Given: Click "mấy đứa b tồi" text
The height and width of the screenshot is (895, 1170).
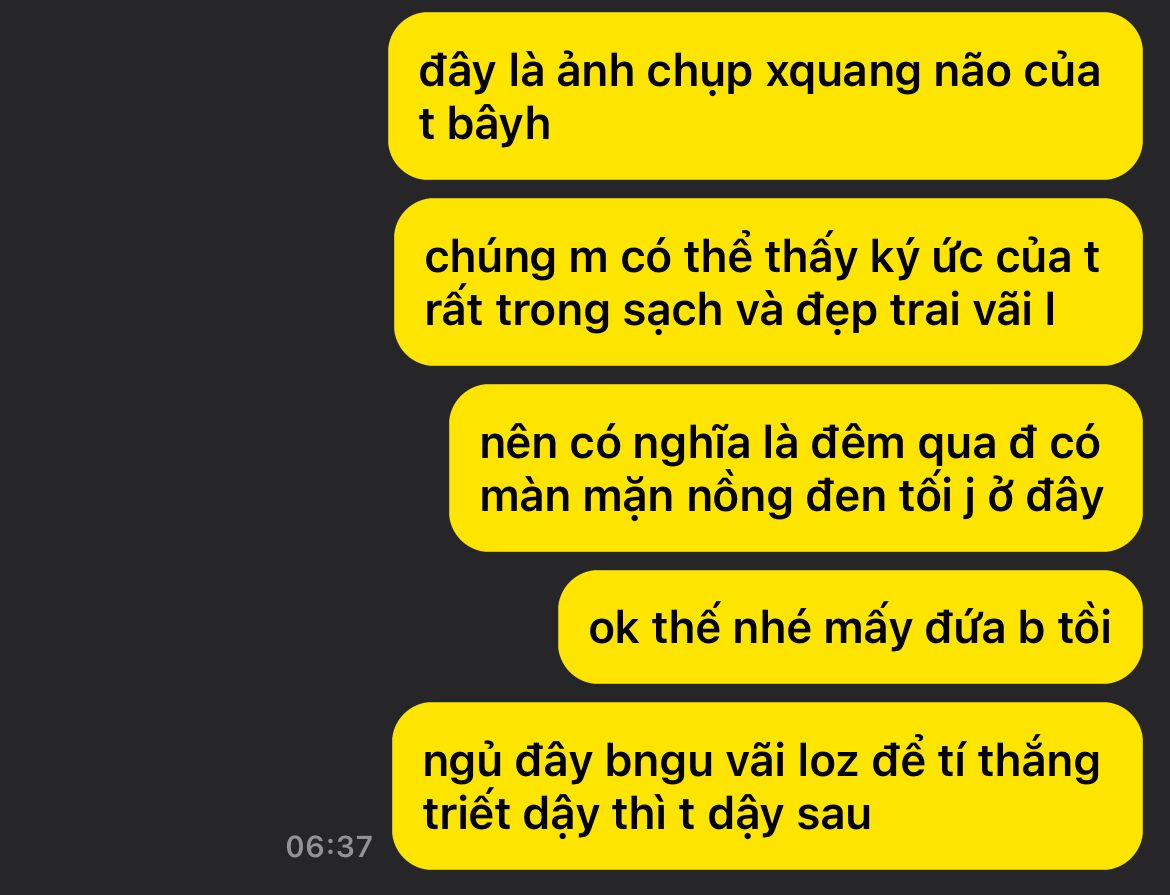Looking at the screenshot, I should 968,627.
